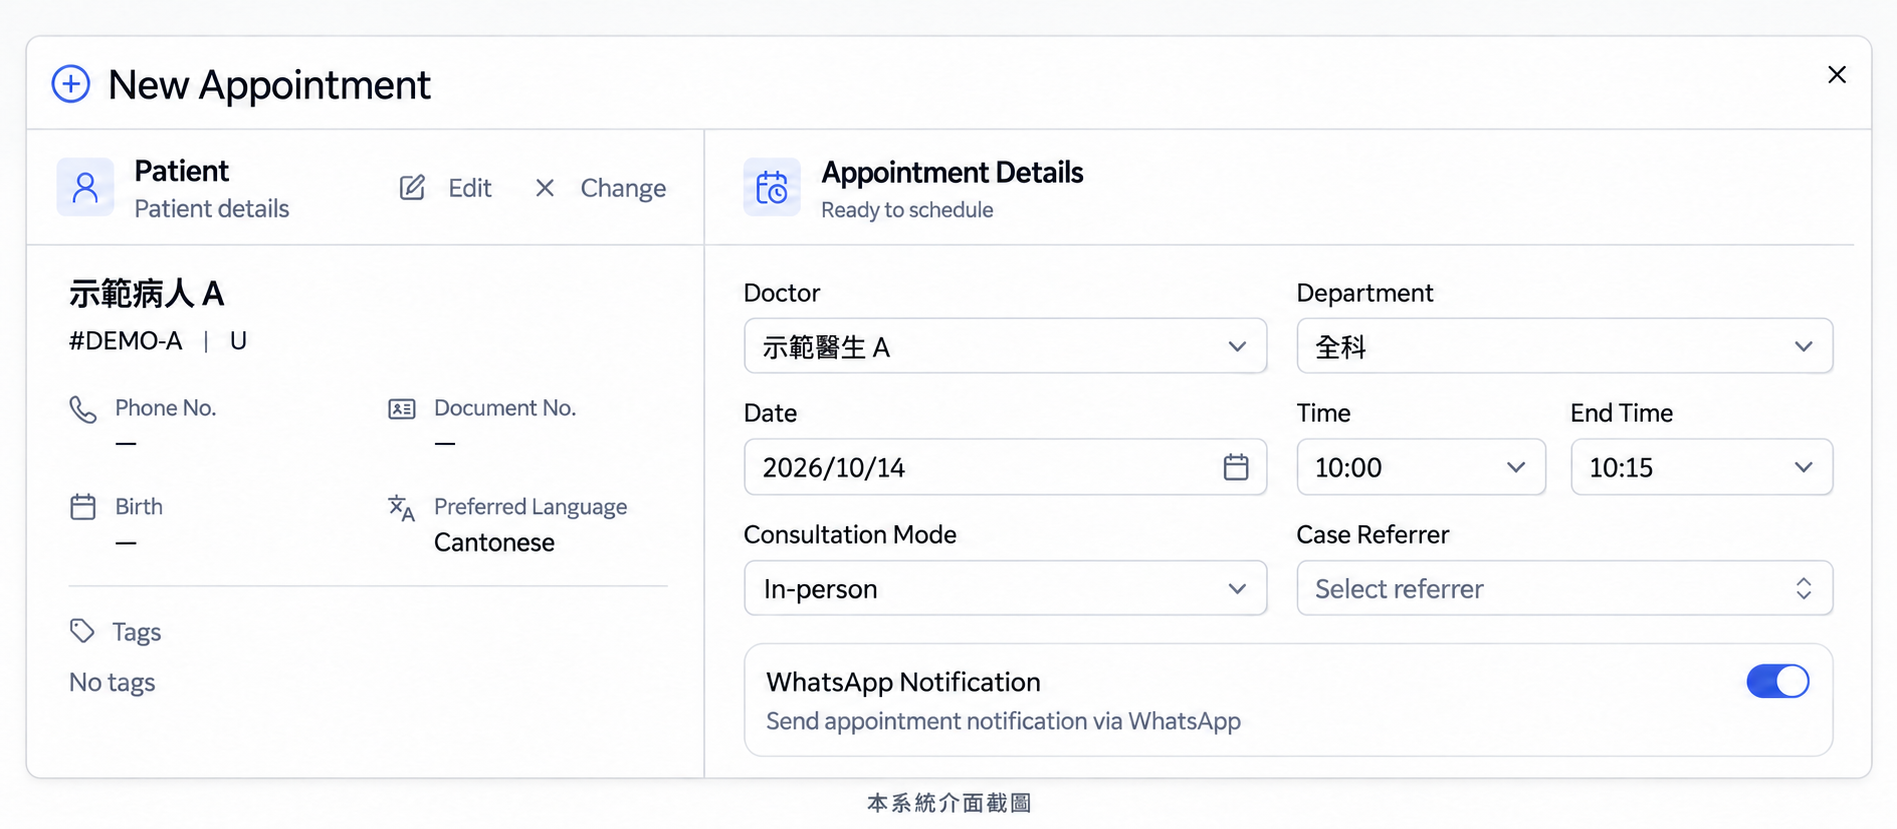
Task: Click the No tags text
Action: (x=112, y=683)
